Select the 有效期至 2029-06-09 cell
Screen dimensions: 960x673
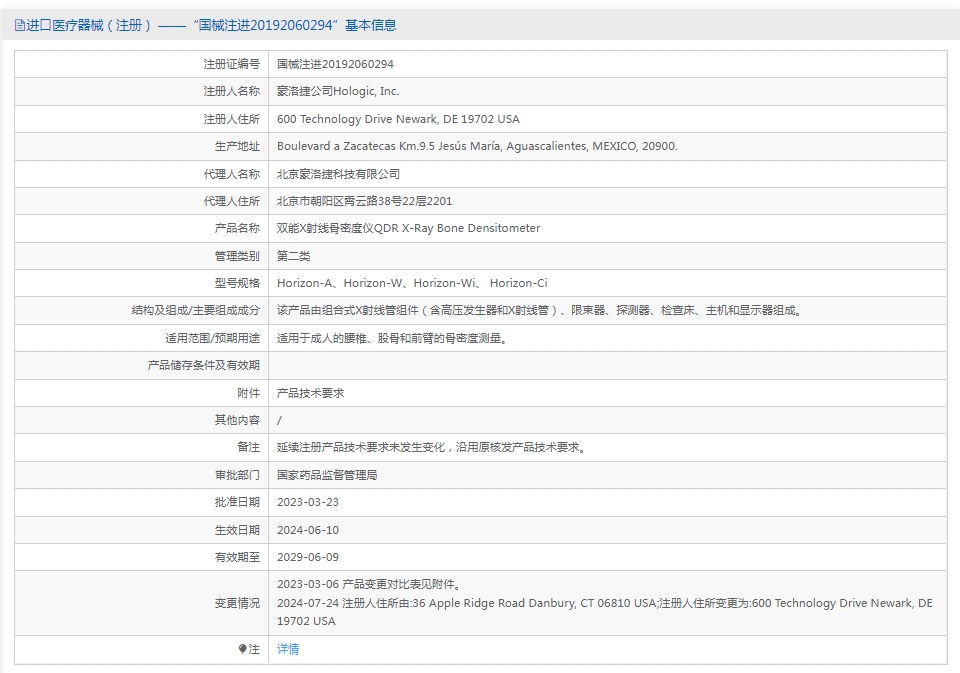[312, 557]
